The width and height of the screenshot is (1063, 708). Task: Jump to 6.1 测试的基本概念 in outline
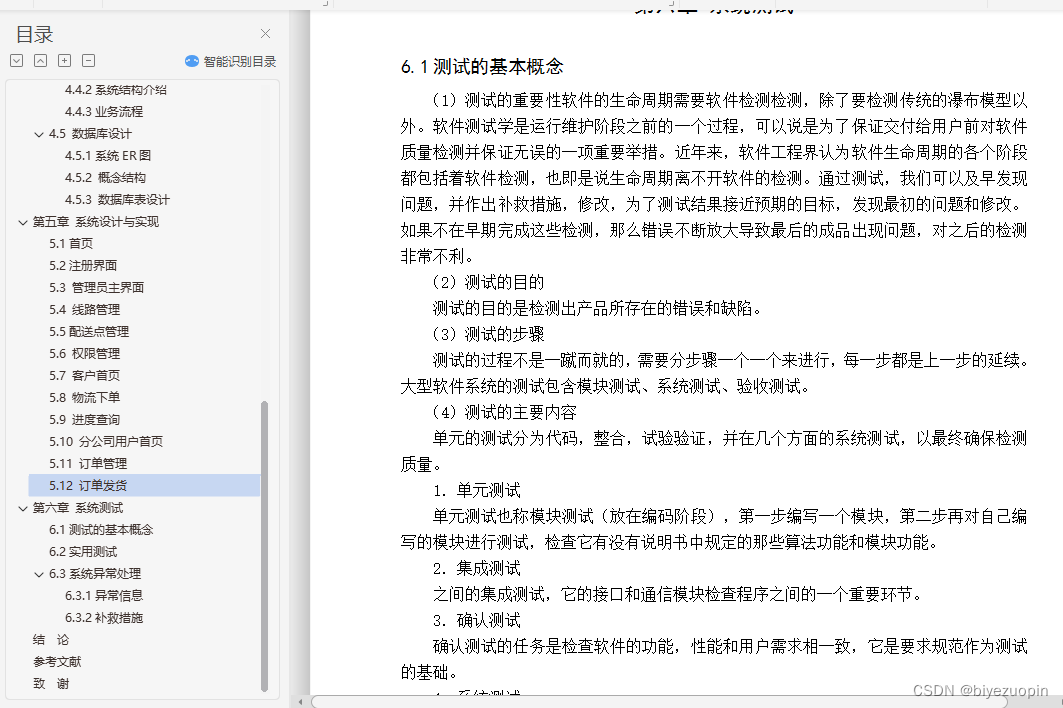101,529
